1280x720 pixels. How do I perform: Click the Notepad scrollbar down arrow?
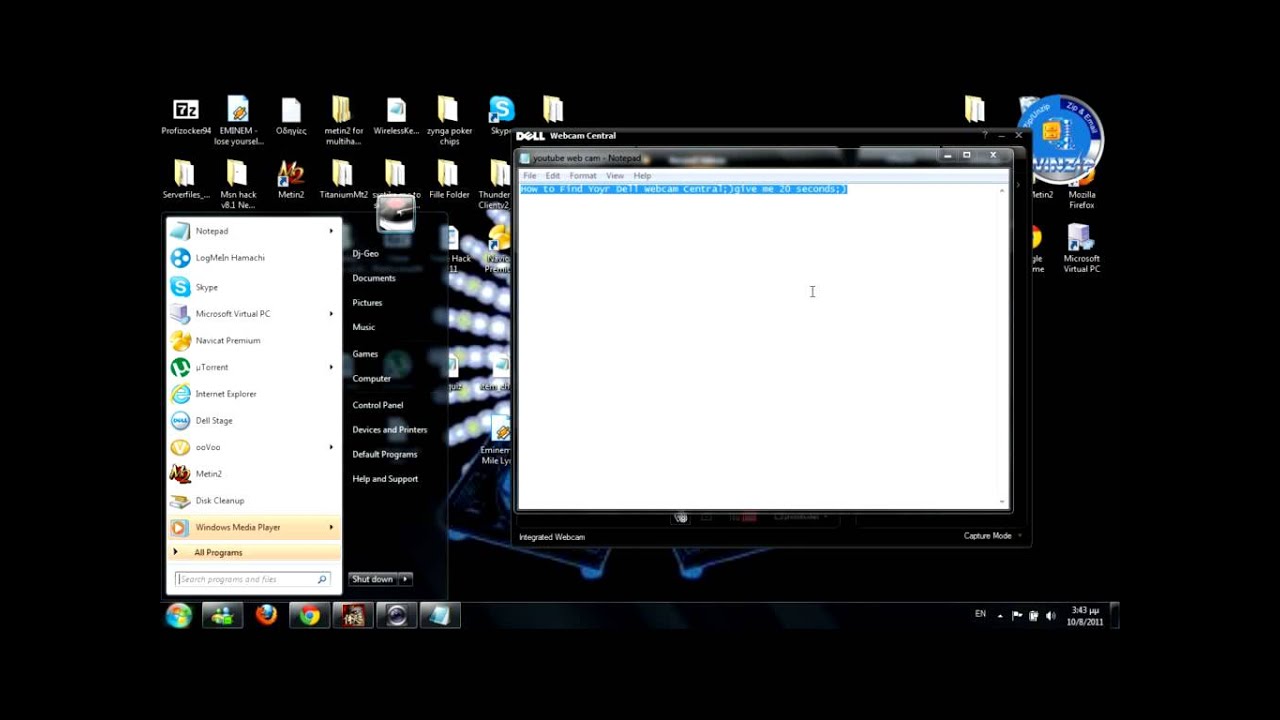(1003, 502)
